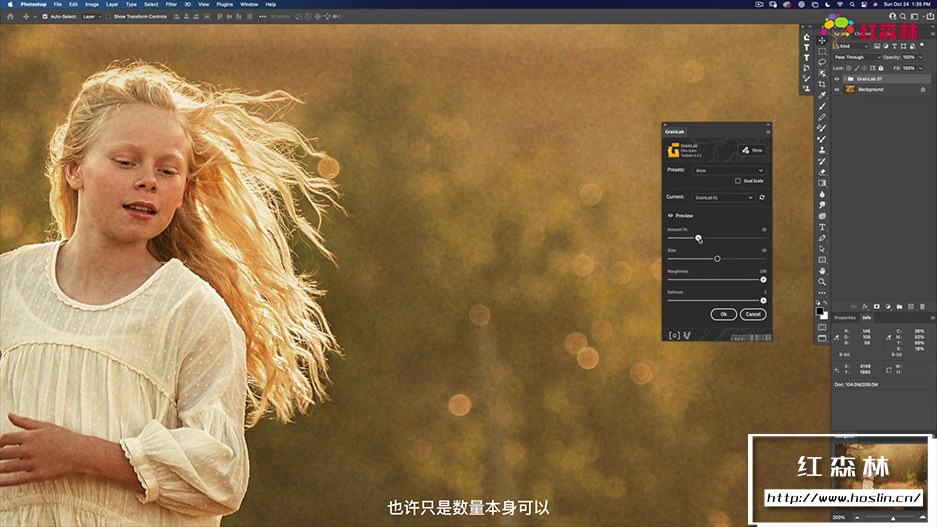Open the Plugins menu
Screen dimensions: 937x527
click(x=225, y=4)
